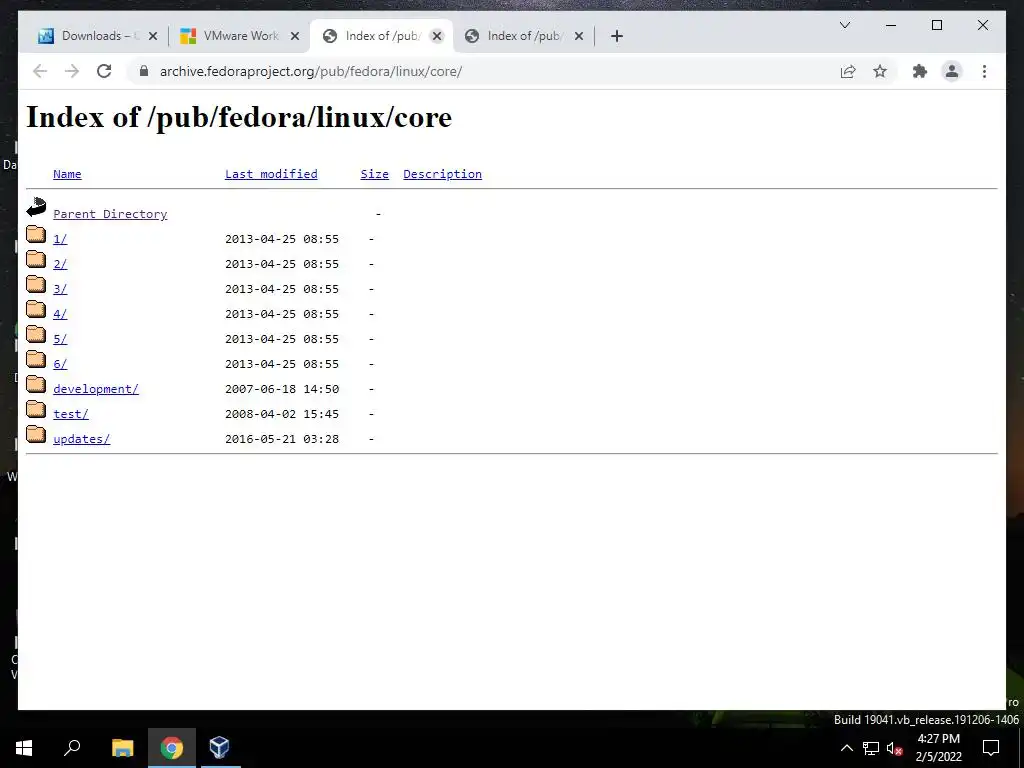Open File Explorer from taskbar
This screenshot has width=1024, height=768.
[x=122, y=748]
